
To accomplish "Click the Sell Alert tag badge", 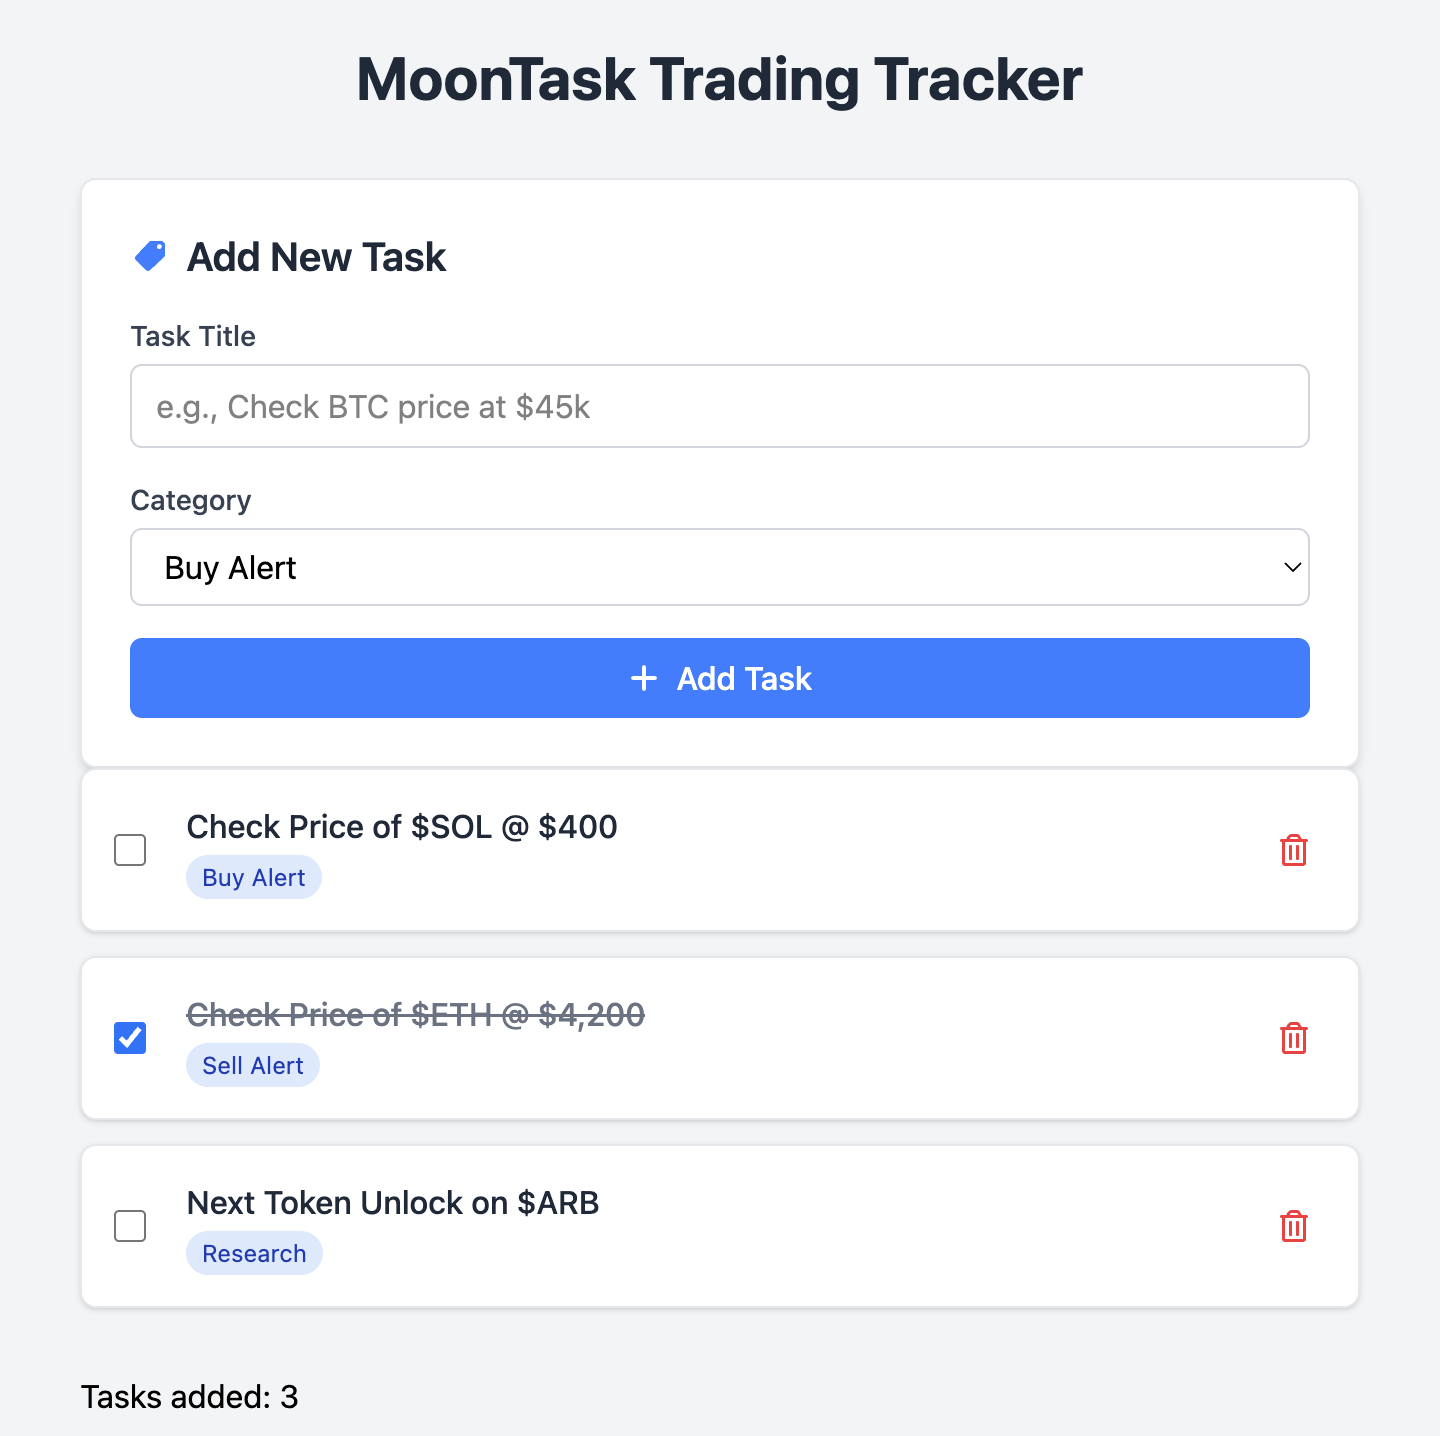I will [253, 1065].
